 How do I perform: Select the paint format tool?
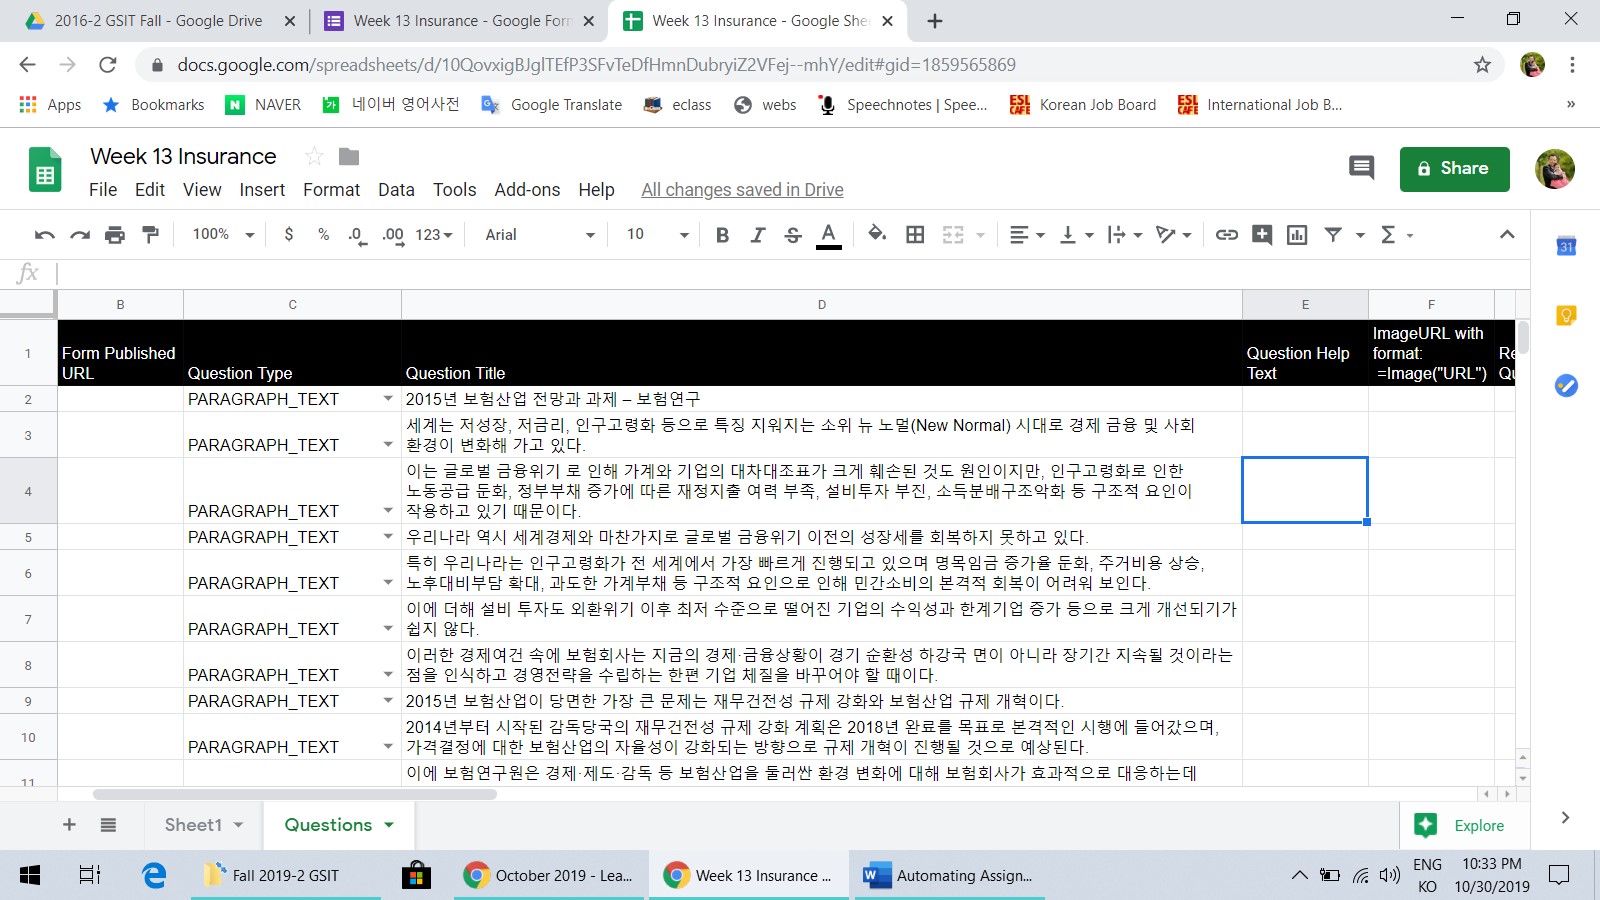150,235
